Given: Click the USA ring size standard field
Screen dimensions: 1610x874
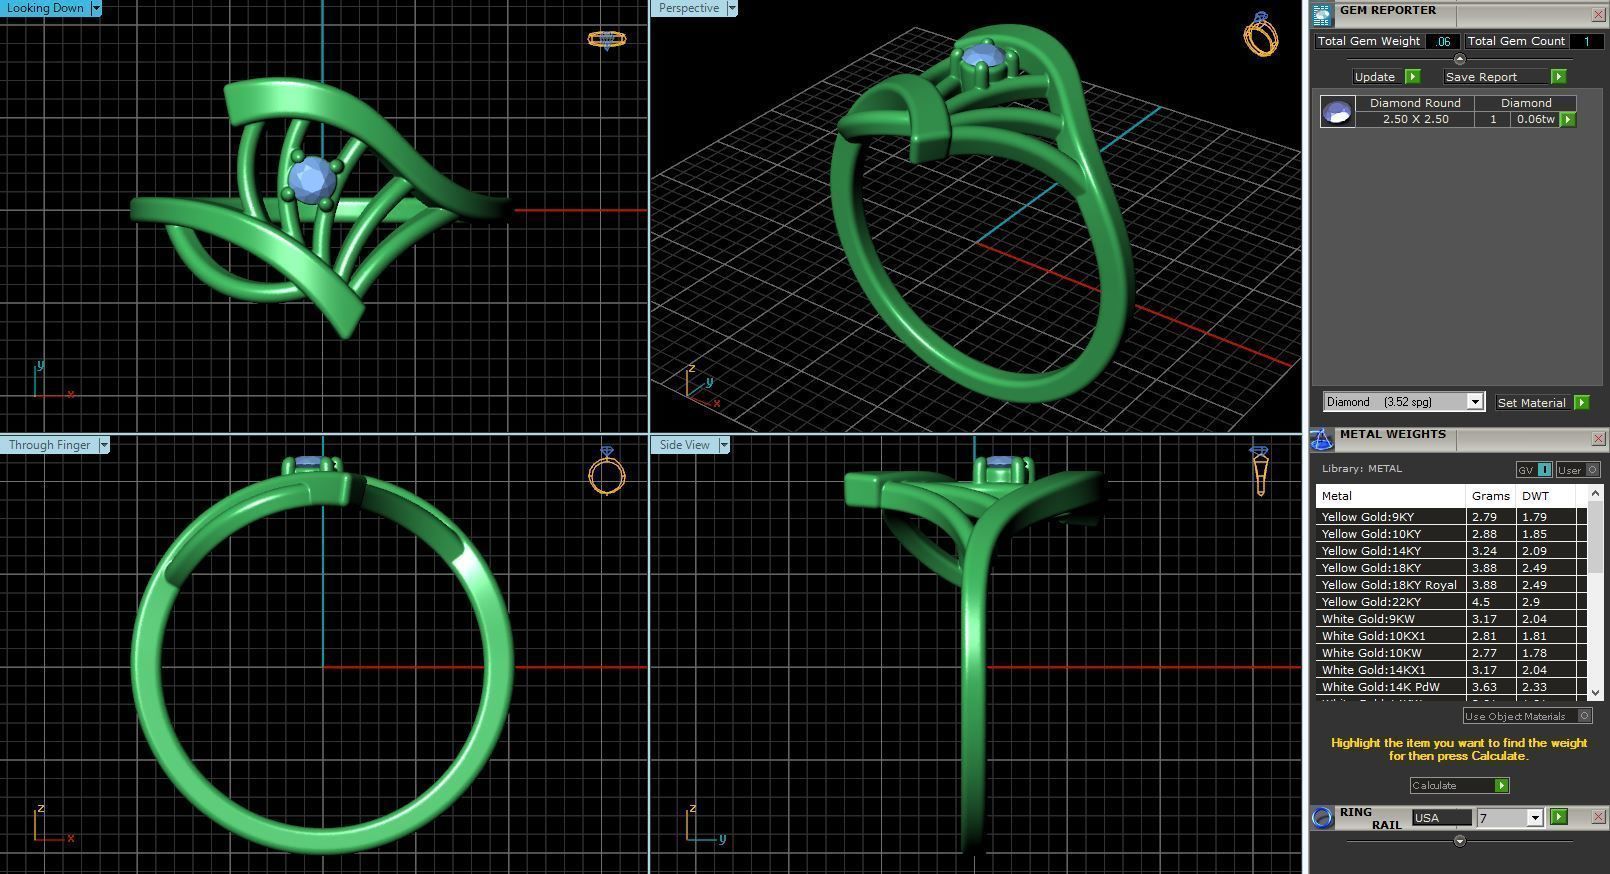Looking at the screenshot, I should point(1441,818).
